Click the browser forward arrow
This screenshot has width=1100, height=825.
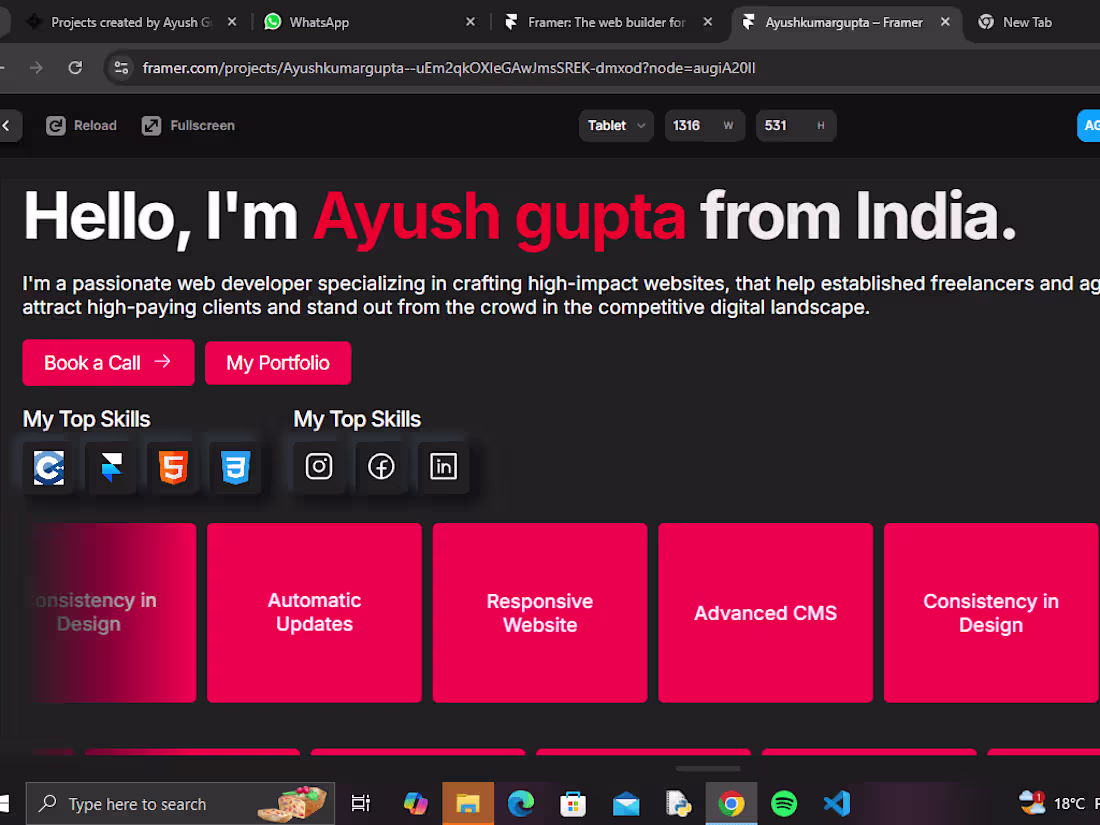36,67
